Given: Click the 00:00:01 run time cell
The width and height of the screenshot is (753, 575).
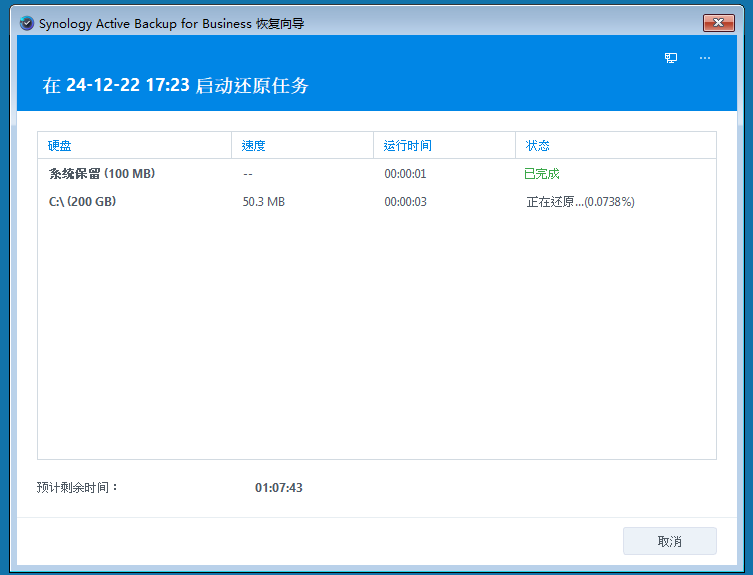Looking at the screenshot, I should tap(406, 174).
